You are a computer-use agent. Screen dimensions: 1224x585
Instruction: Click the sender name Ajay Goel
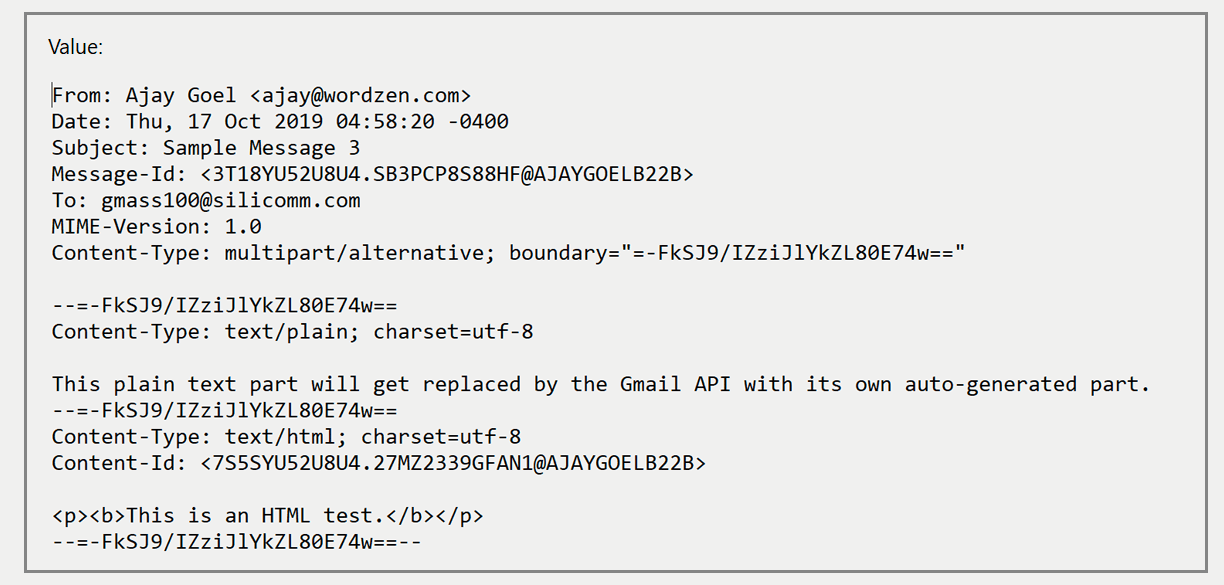[x=181, y=96]
